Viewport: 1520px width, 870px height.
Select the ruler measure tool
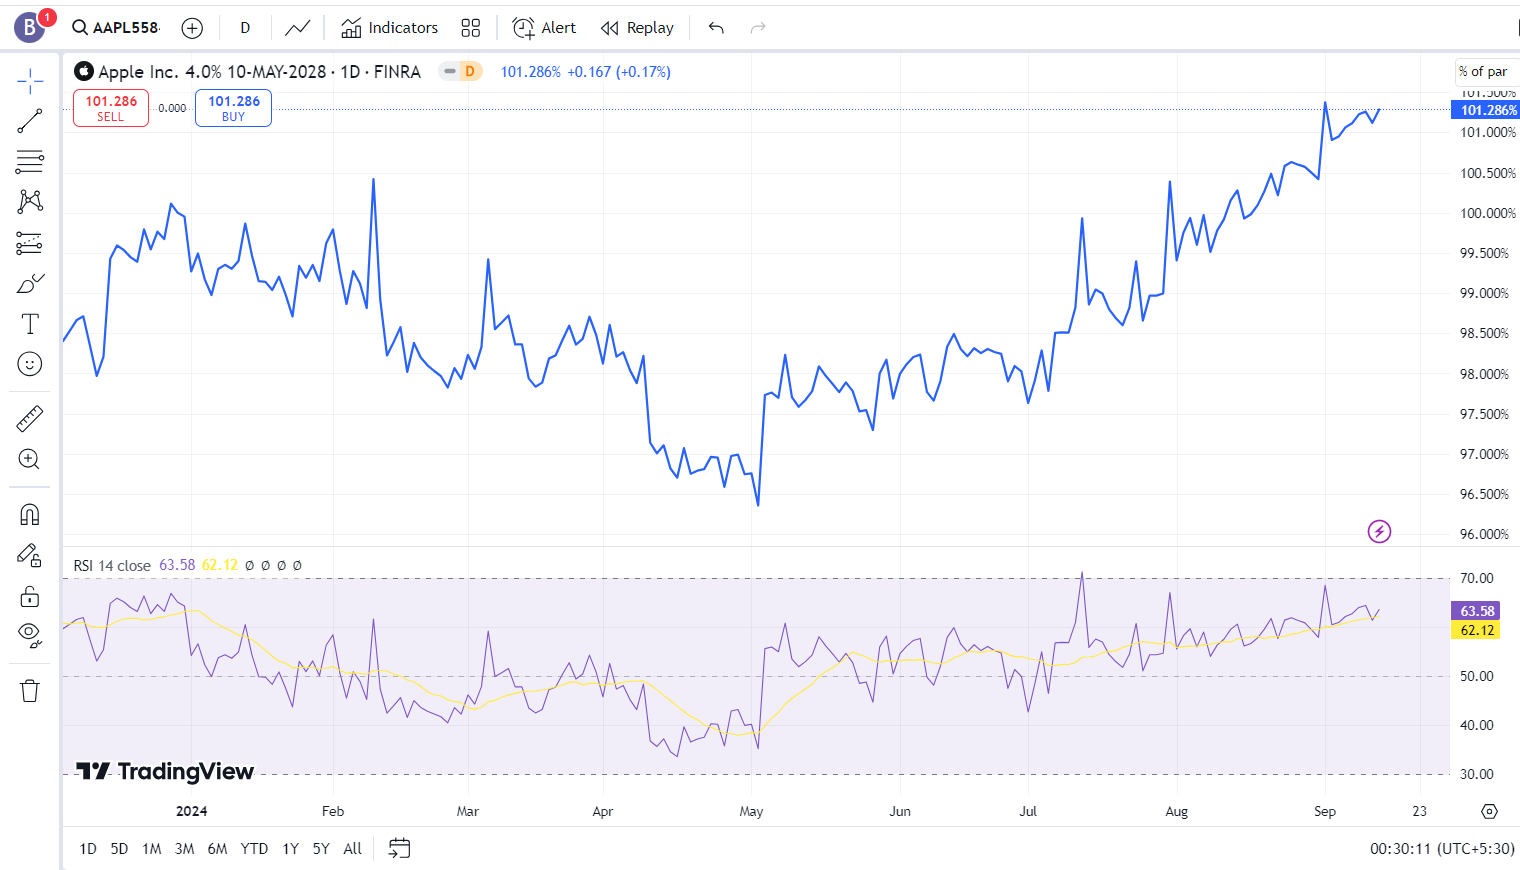coord(30,418)
